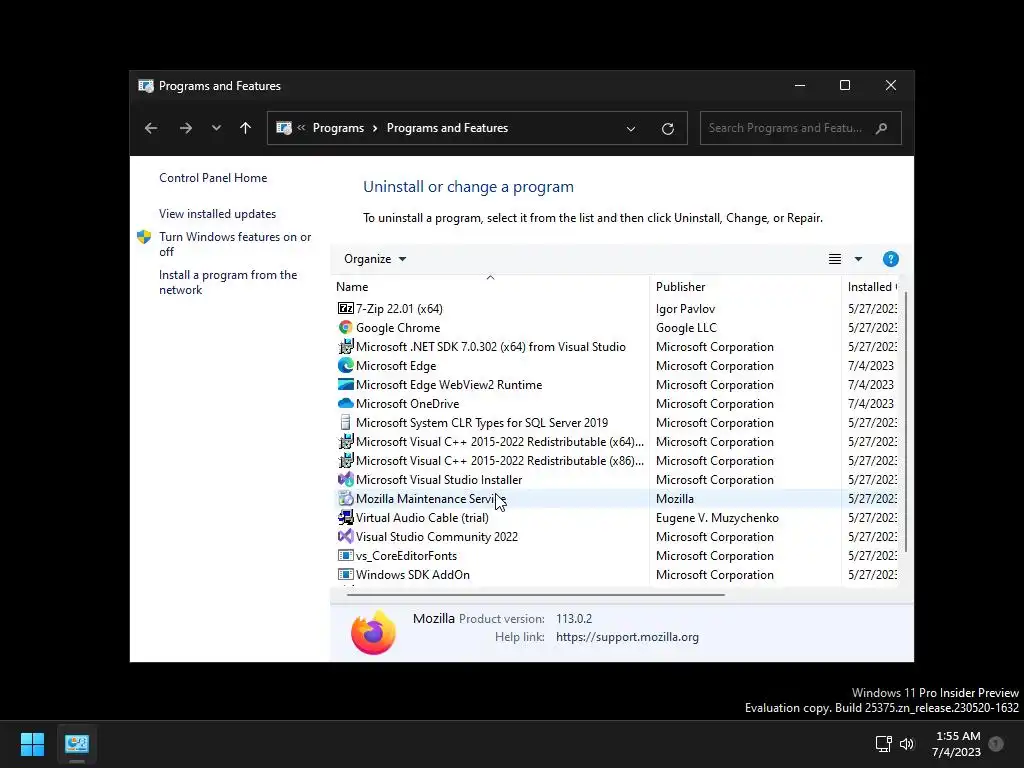Viewport: 1024px width, 768px height.
Task: Refresh the Programs and Features list
Action: 667,129
